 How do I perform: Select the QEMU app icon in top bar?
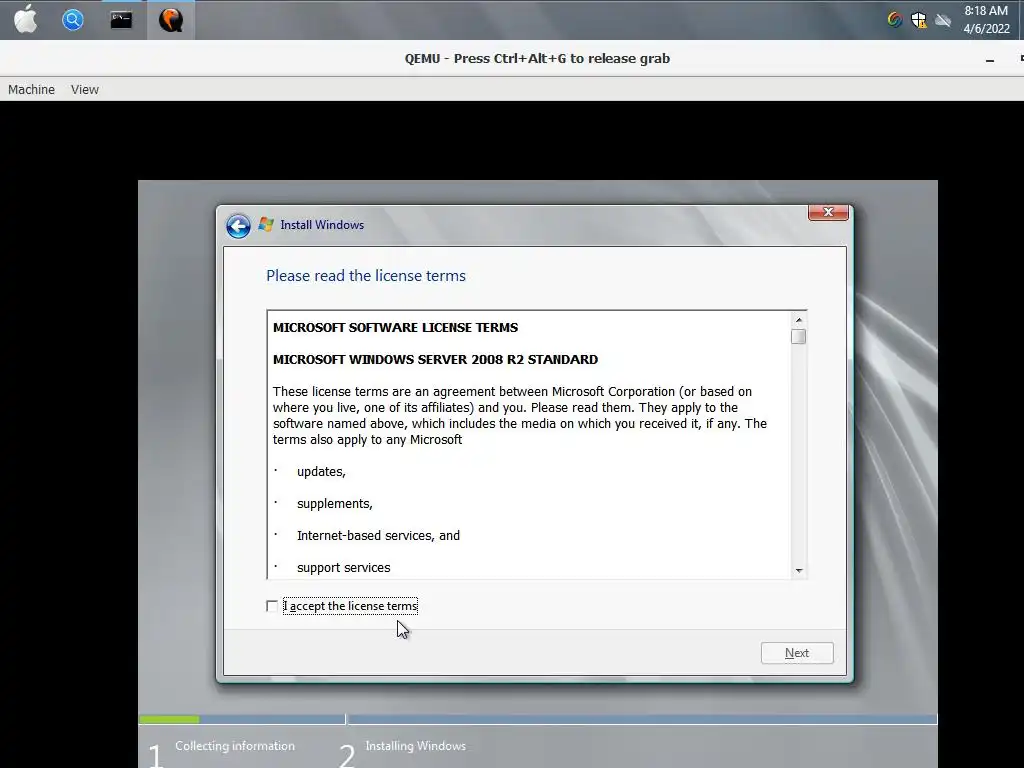[x=170, y=20]
